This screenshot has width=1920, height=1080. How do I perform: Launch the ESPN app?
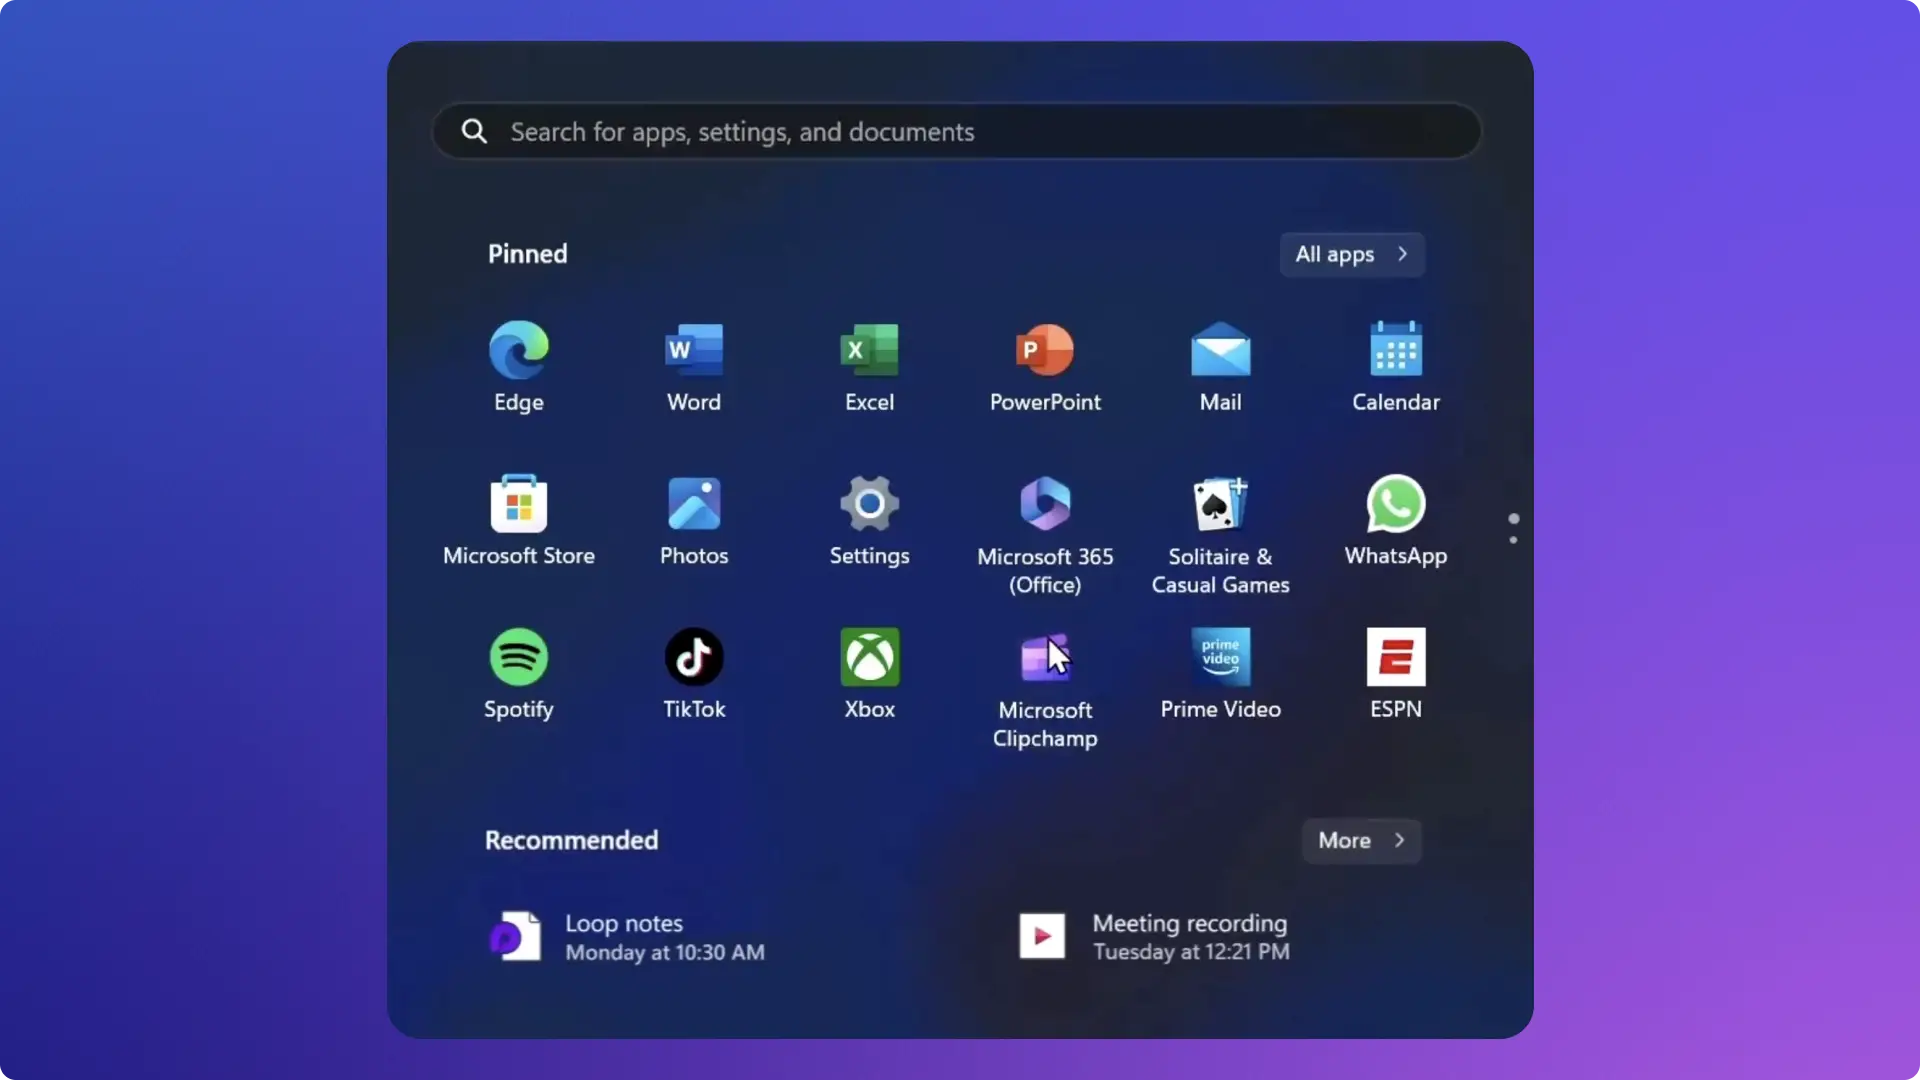[x=1396, y=657]
